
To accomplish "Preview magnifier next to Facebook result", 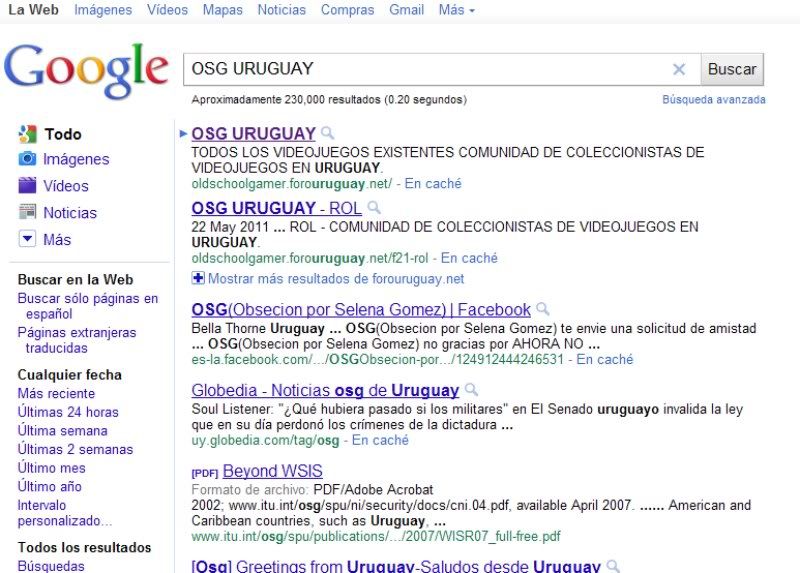I will coord(543,309).
